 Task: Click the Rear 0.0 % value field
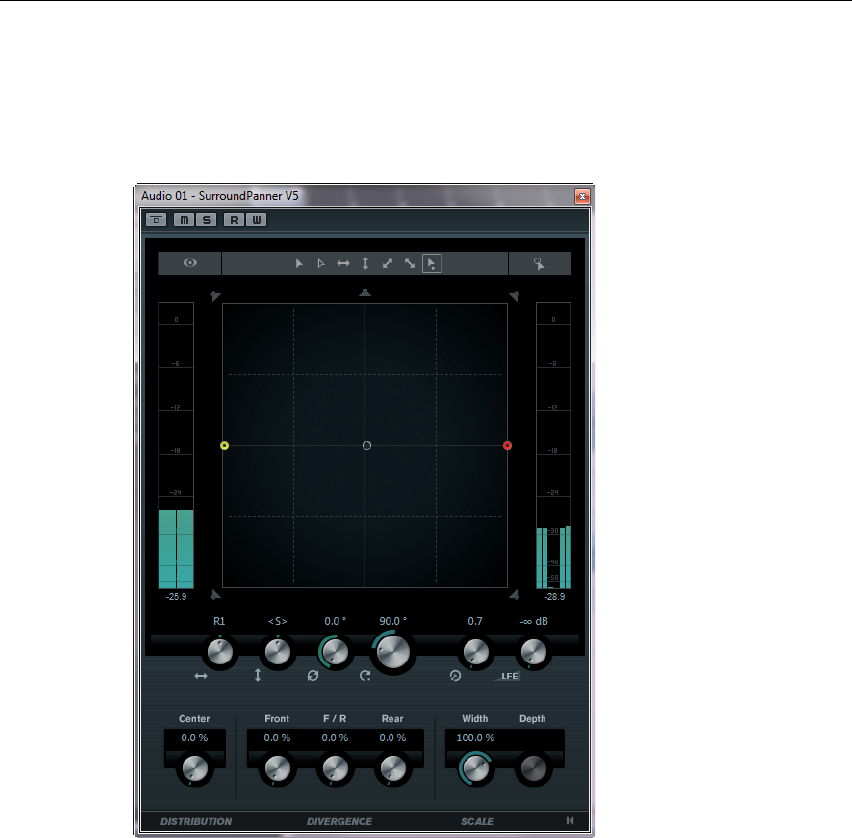click(x=393, y=738)
